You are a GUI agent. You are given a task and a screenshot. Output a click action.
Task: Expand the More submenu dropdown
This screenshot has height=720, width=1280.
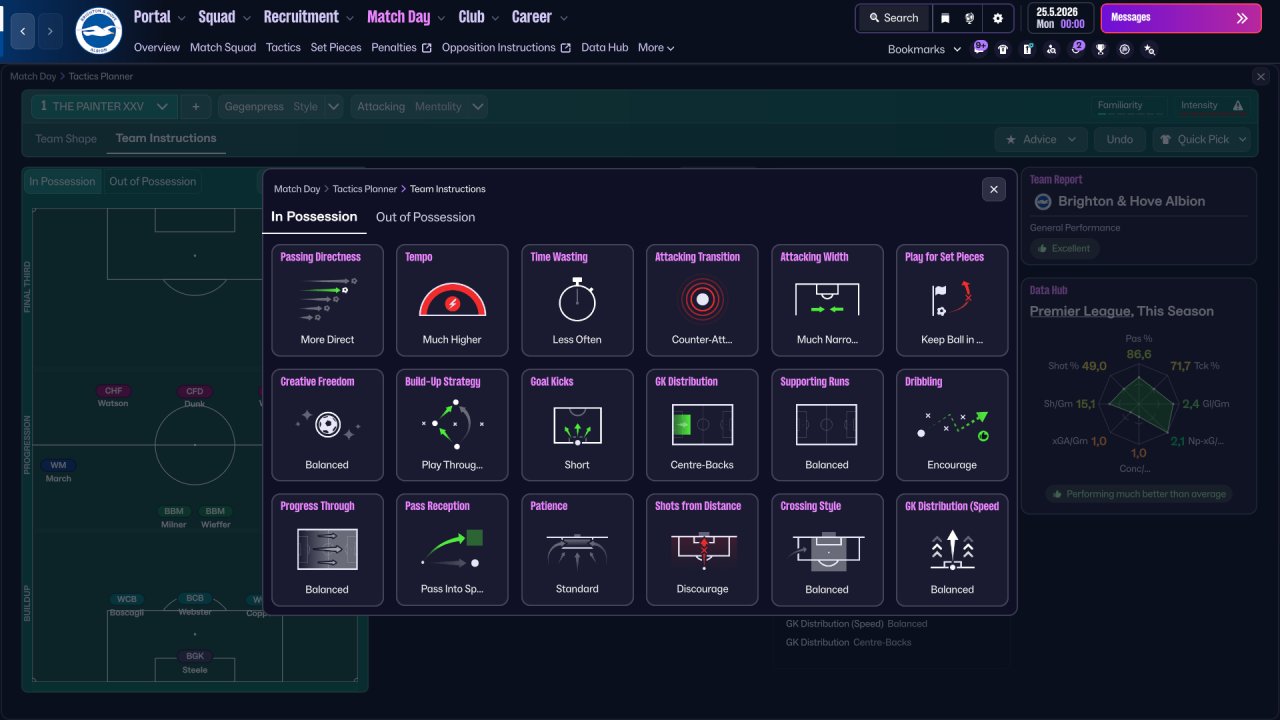(x=656, y=47)
